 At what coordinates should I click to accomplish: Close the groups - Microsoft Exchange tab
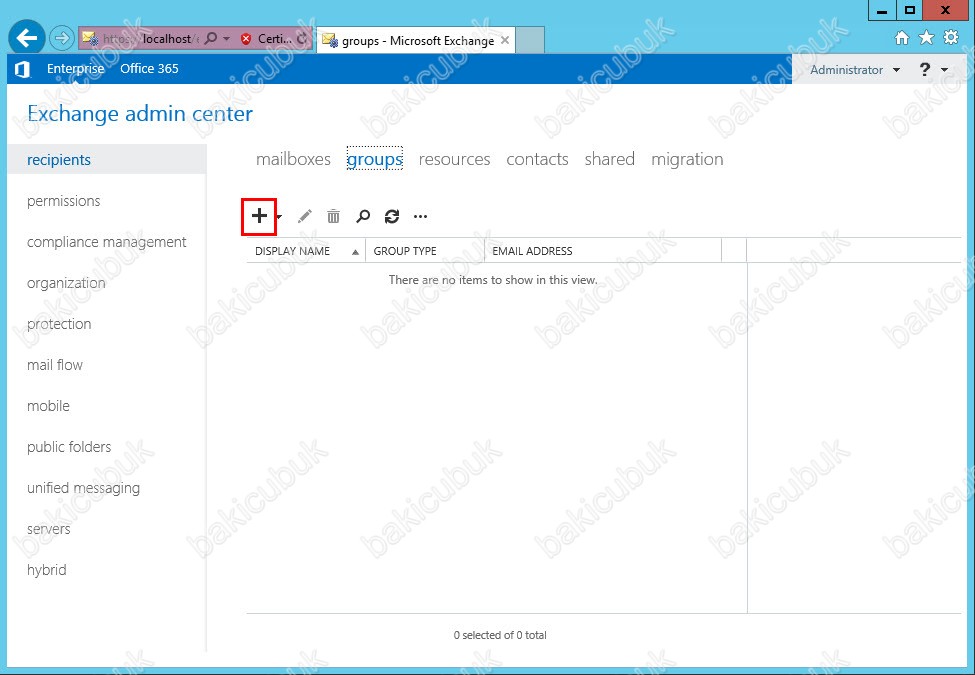tap(505, 40)
